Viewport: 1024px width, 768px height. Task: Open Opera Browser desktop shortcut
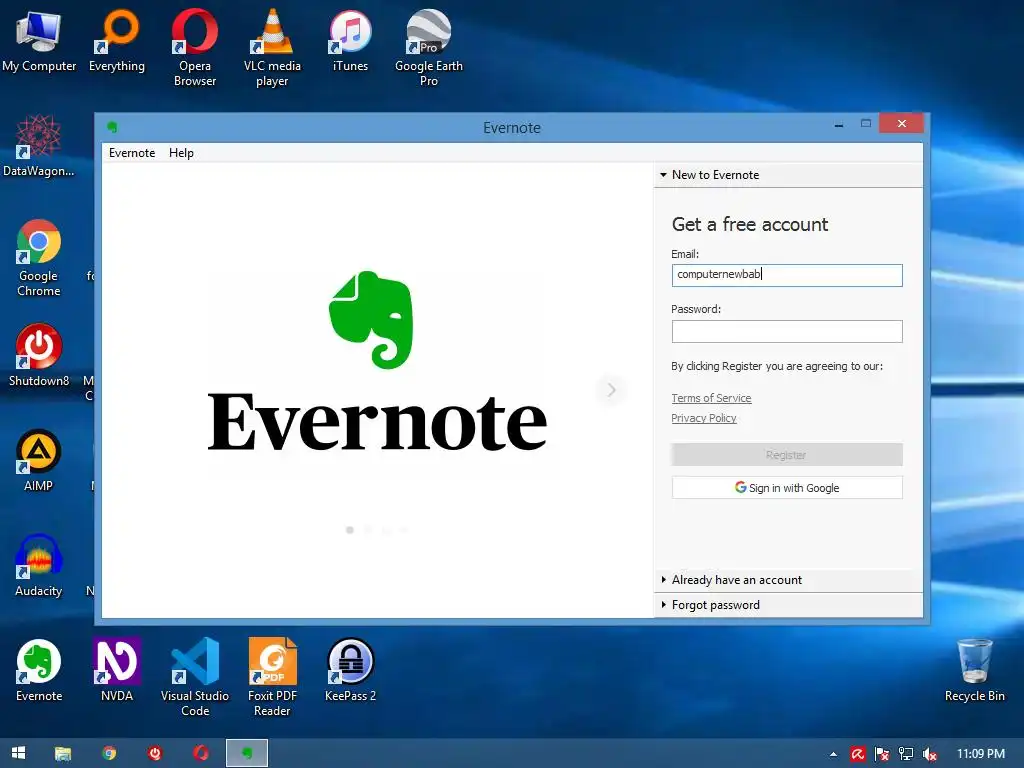tap(195, 47)
